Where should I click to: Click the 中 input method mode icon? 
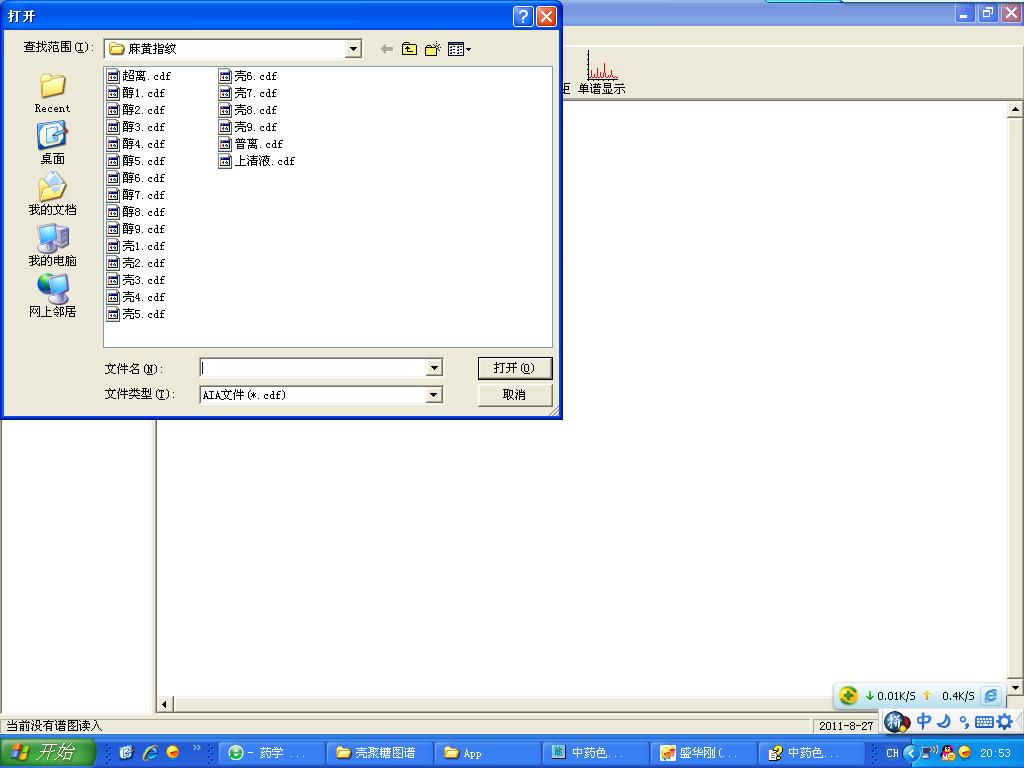point(923,721)
